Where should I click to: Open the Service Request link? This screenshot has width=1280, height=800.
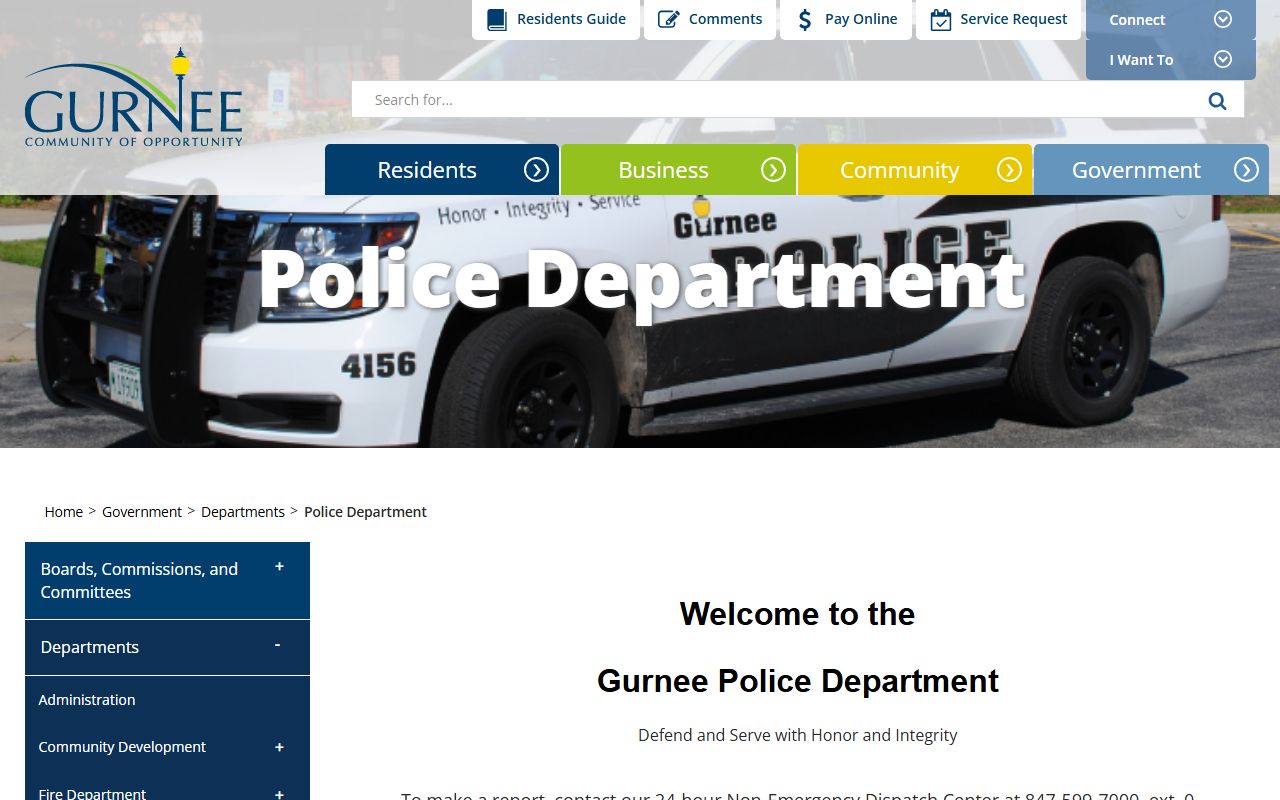pyautogui.click(x=998, y=20)
